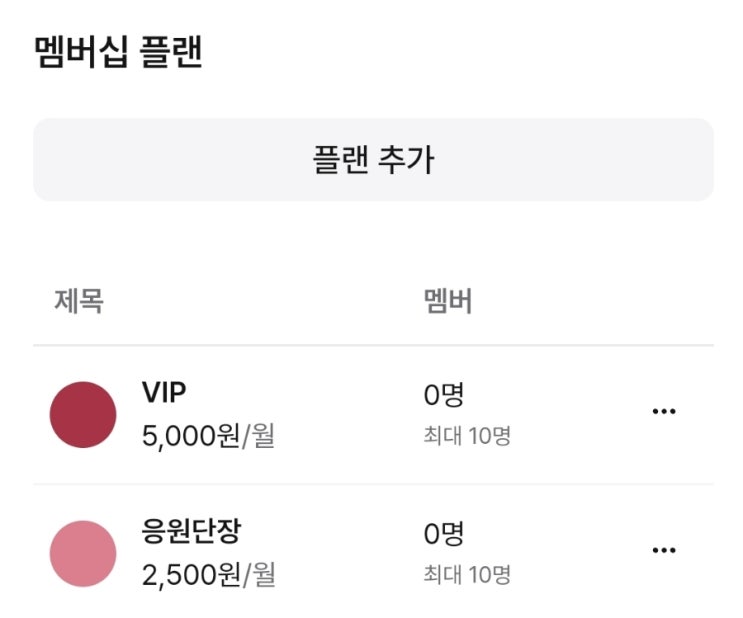Select the VIP plan title
The image size is (743, 618).
click(164, 393)
